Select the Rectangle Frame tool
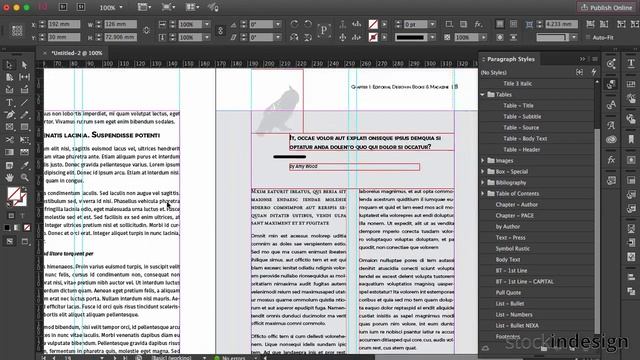The image size is (640, 360). coord(9,127)
